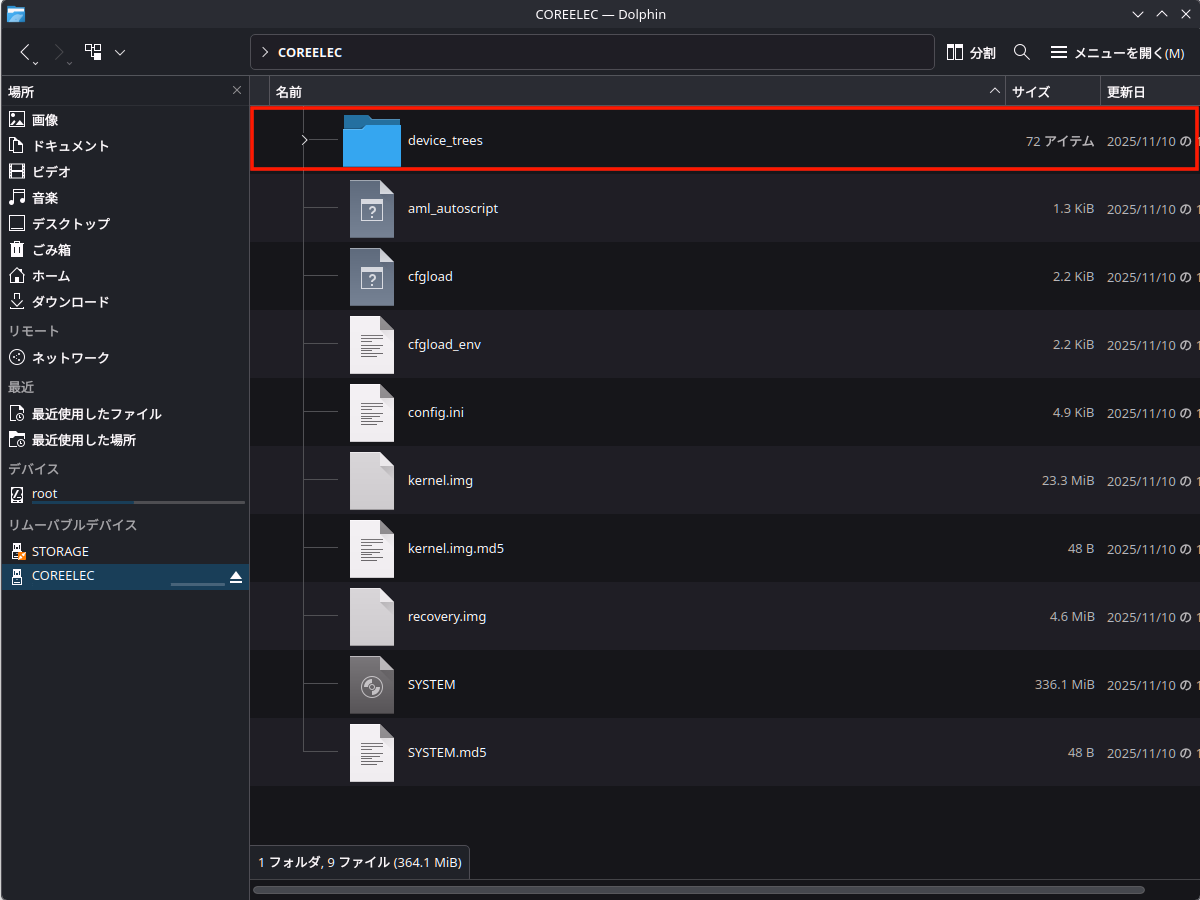Select aml_autoscript file icon
The width and height of the screenshot is (1200, 900).
[x=372, y=208]
